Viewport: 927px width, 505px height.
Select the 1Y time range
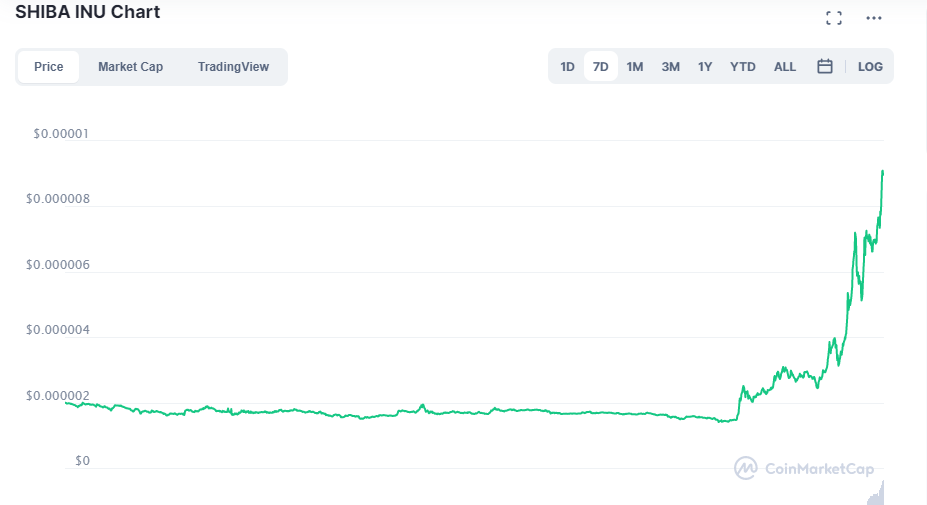coord(705,67)
